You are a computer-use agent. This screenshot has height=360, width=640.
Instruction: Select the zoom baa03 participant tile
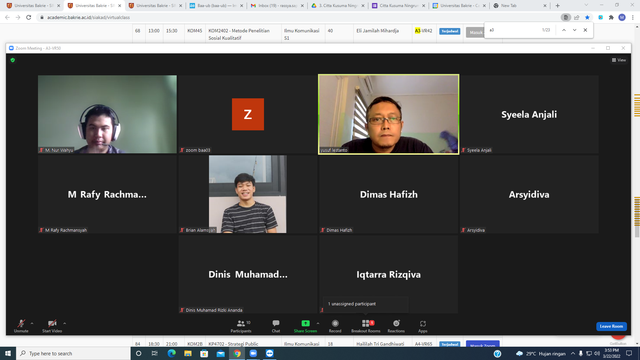coord(248,114)
